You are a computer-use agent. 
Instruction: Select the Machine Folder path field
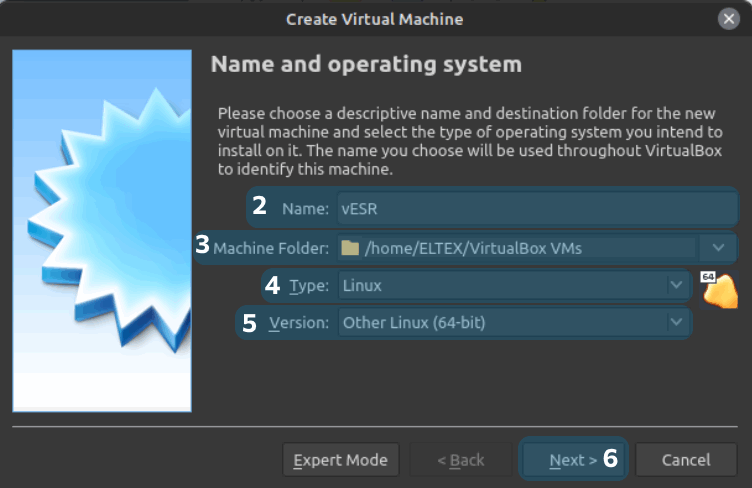[x=518, y=248]
